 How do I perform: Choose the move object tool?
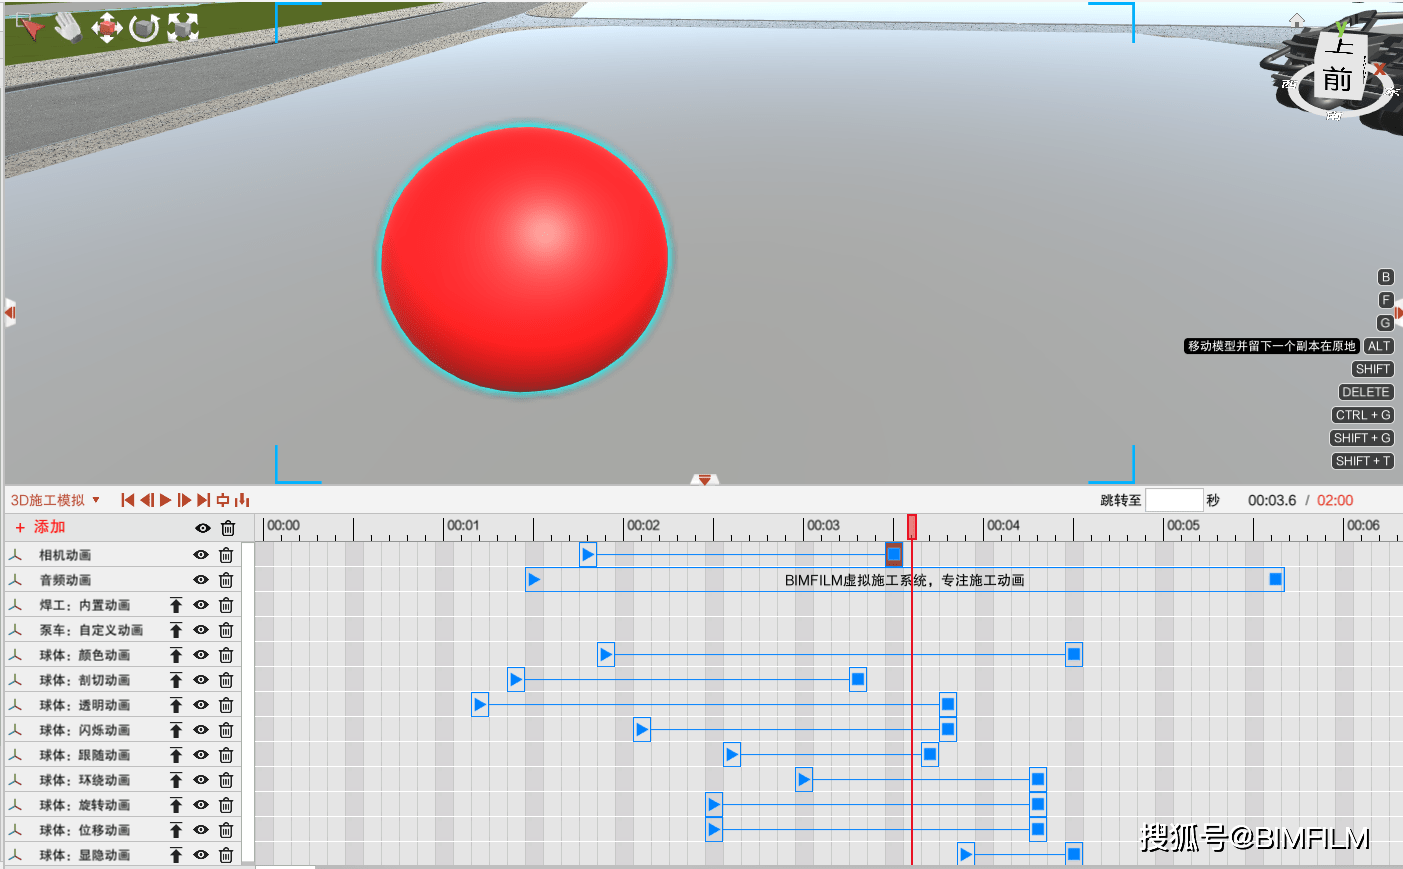point(107,27)
